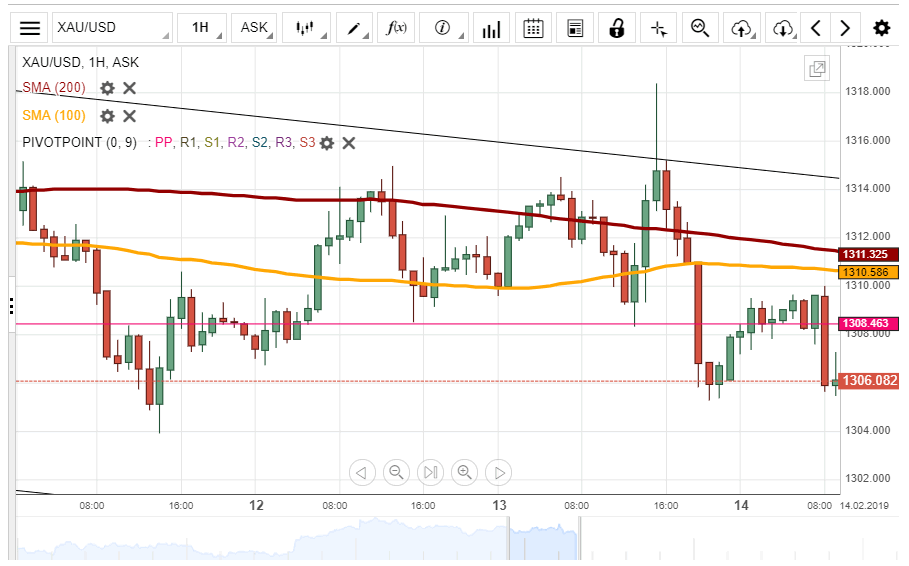Click the PP pivot legend entry

pos(163,143)
